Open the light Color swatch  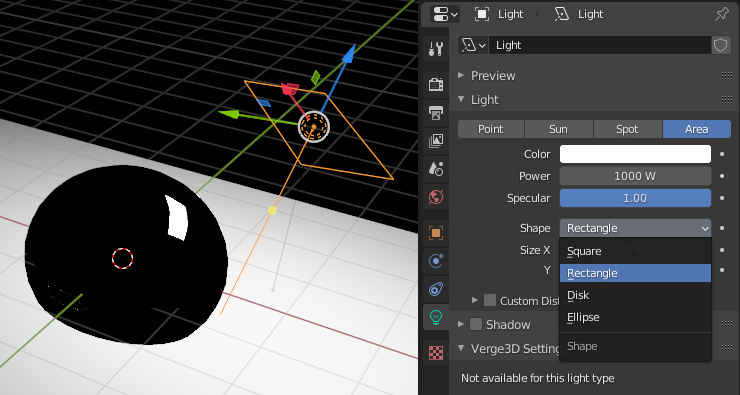635,154
